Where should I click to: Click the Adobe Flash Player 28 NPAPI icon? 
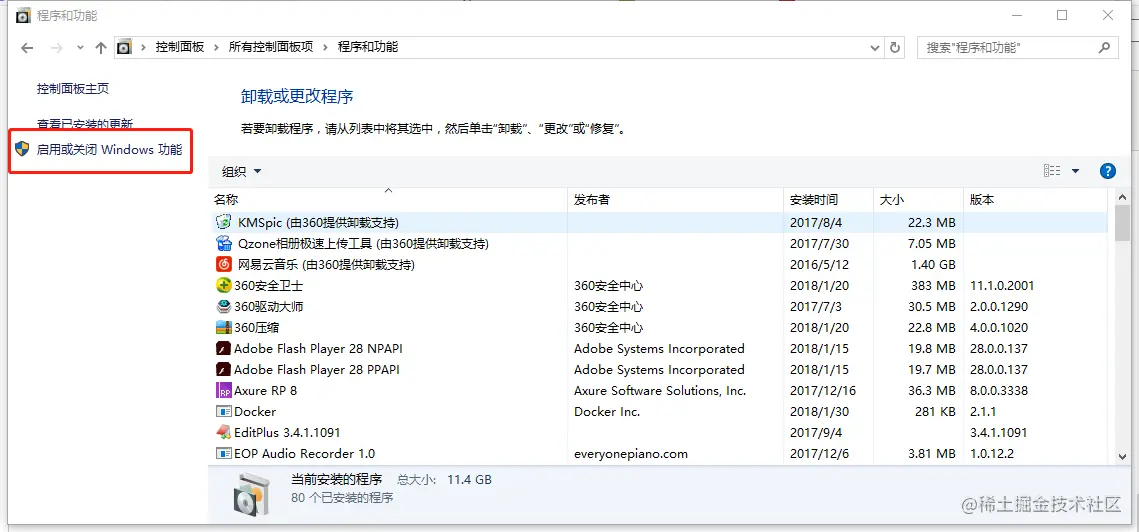pyautogui.click(x=224, y=348)
